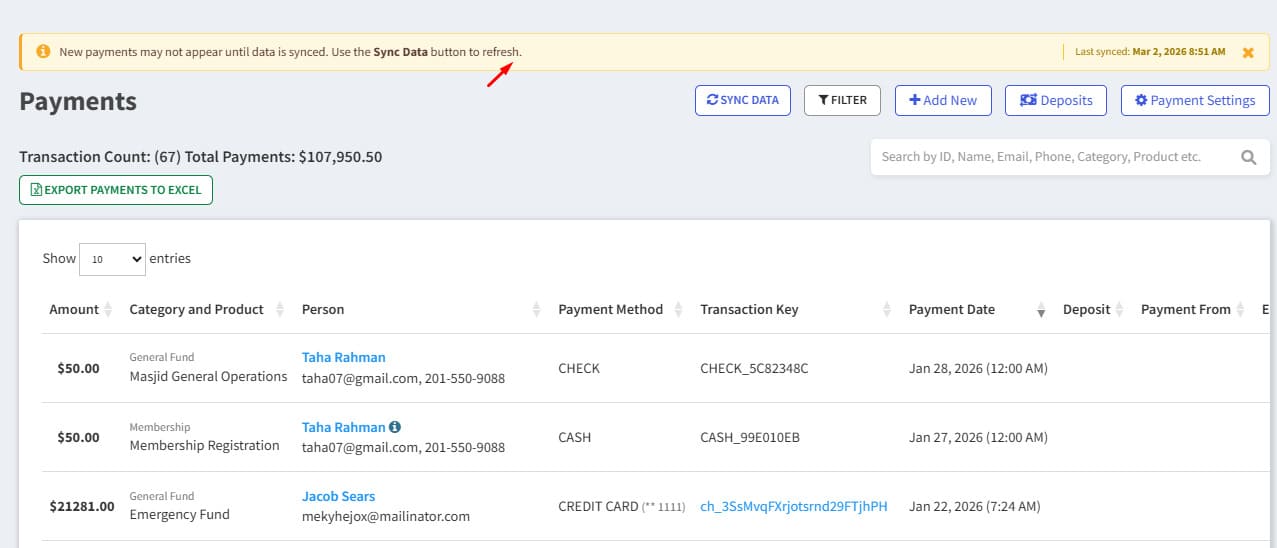This screenshot has height=548, width=1277.
Task: Click the Jan 28, 2026 payment date
Action: pyautogui.click(x=978, y=368)
